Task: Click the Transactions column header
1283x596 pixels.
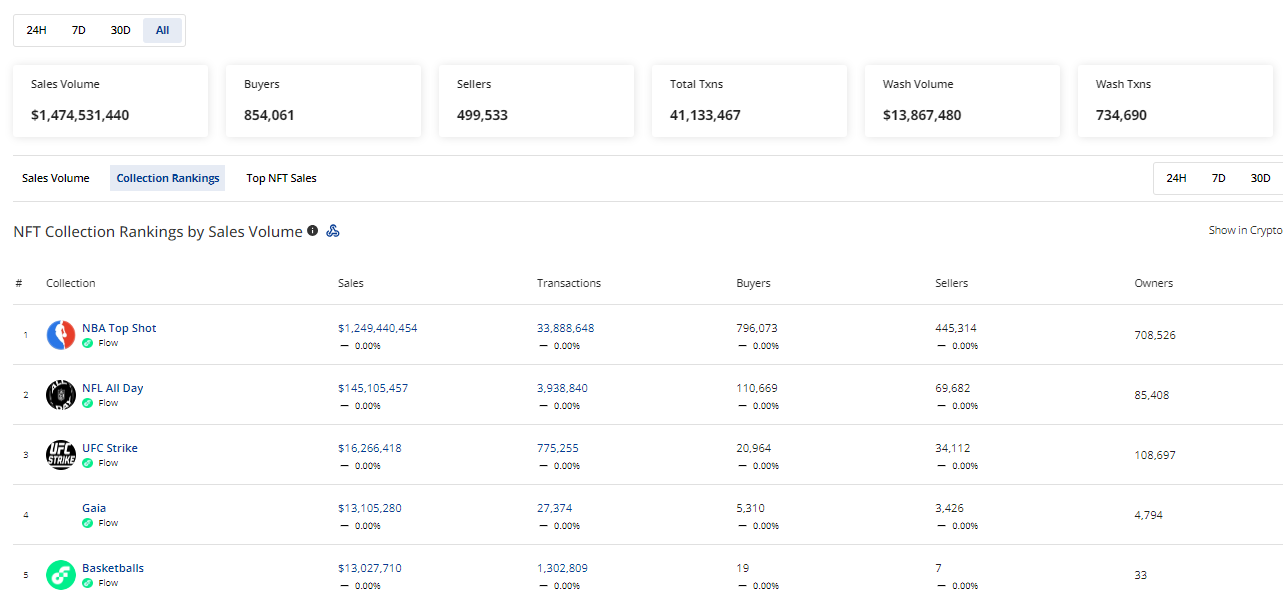Action: pos(569,283)
